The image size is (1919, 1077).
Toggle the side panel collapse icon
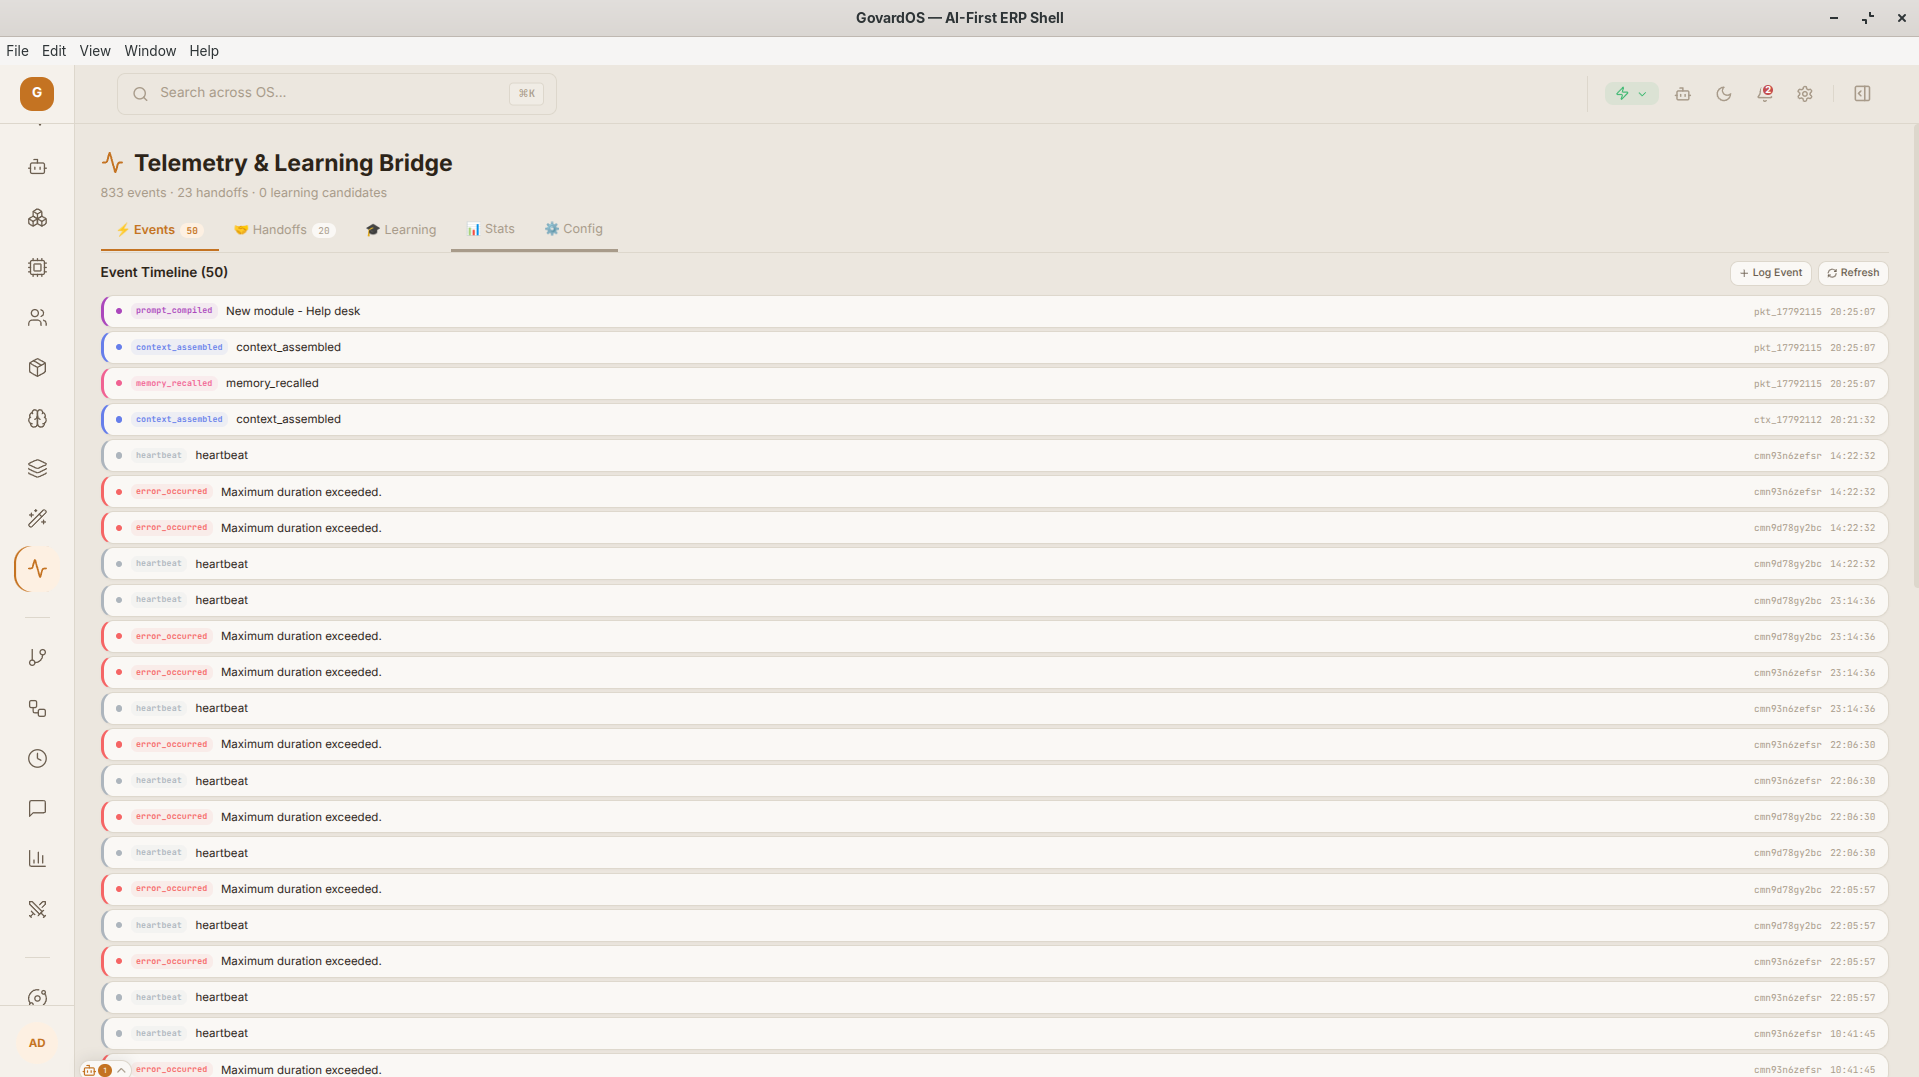click(x=1862, y=94)
